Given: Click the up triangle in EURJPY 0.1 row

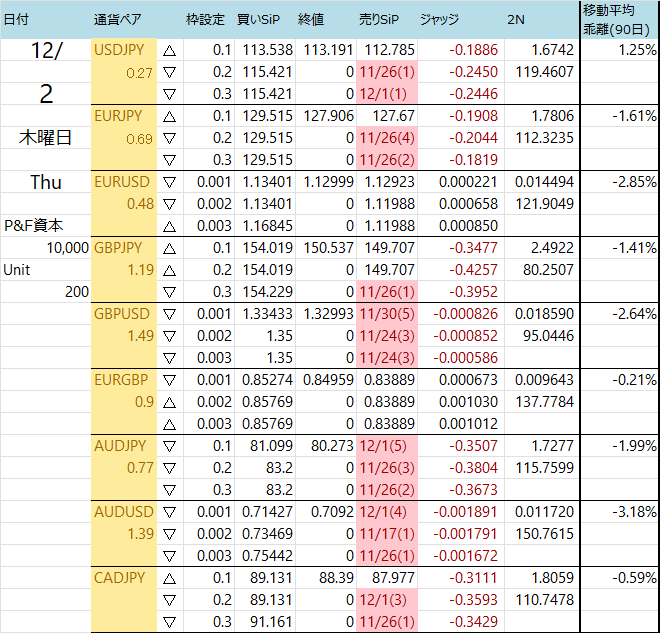Looking at the screenshot, I should pyautogui.click(x=169, y=117).
